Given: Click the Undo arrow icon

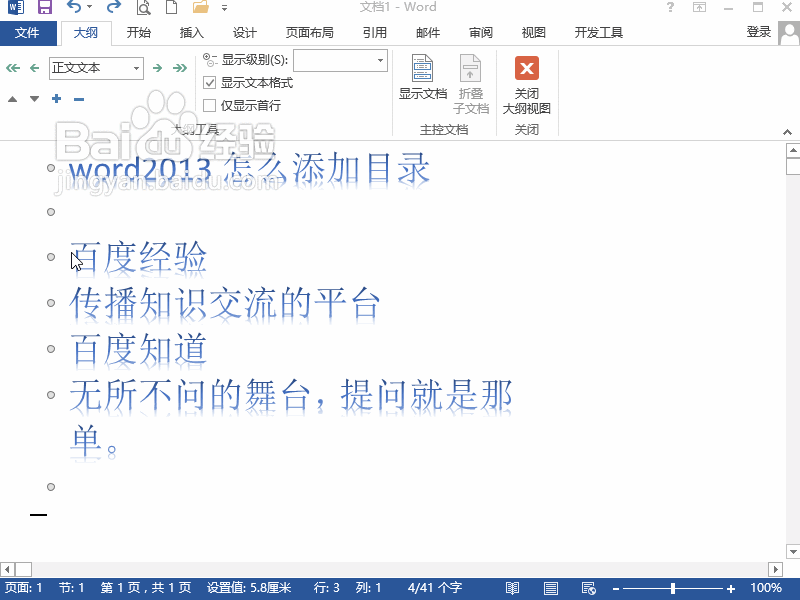Looking at the screenshot, I should pyautogui.click(x=73, y=7).
